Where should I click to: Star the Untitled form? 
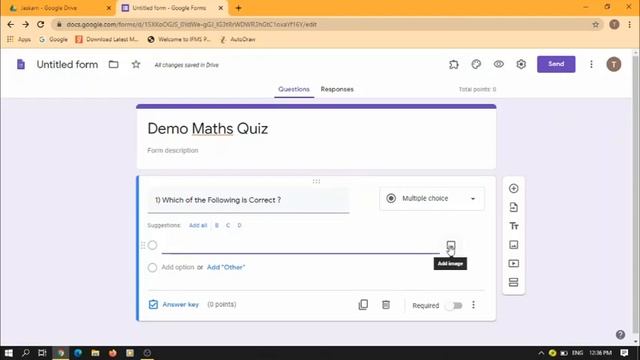[x=136, y=64]
